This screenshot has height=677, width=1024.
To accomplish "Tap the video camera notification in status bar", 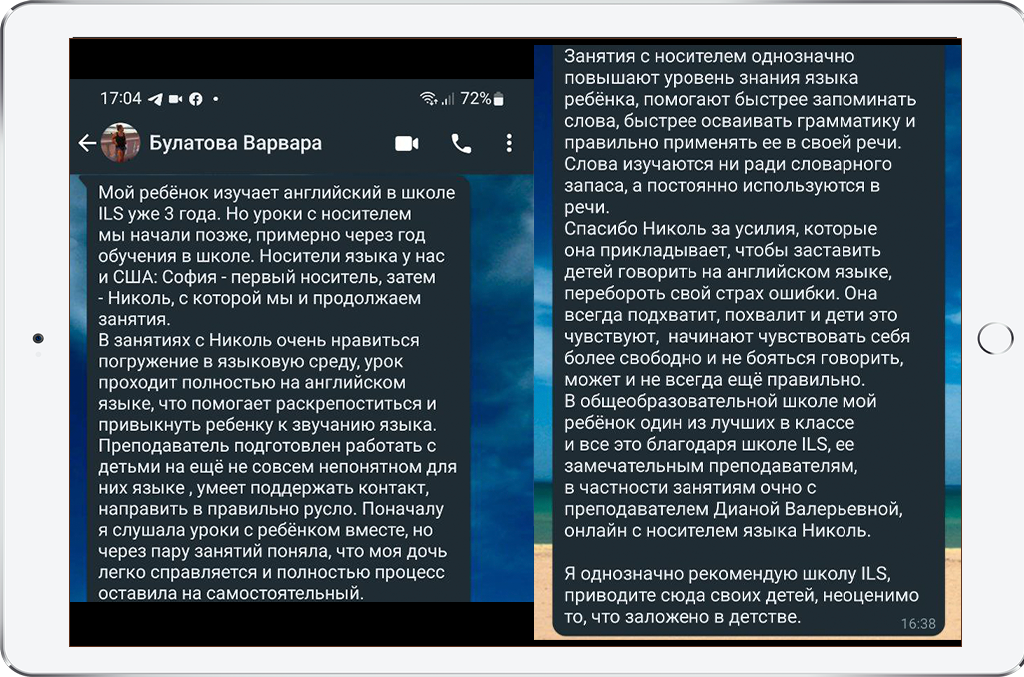I will click(x=176, y=99).
